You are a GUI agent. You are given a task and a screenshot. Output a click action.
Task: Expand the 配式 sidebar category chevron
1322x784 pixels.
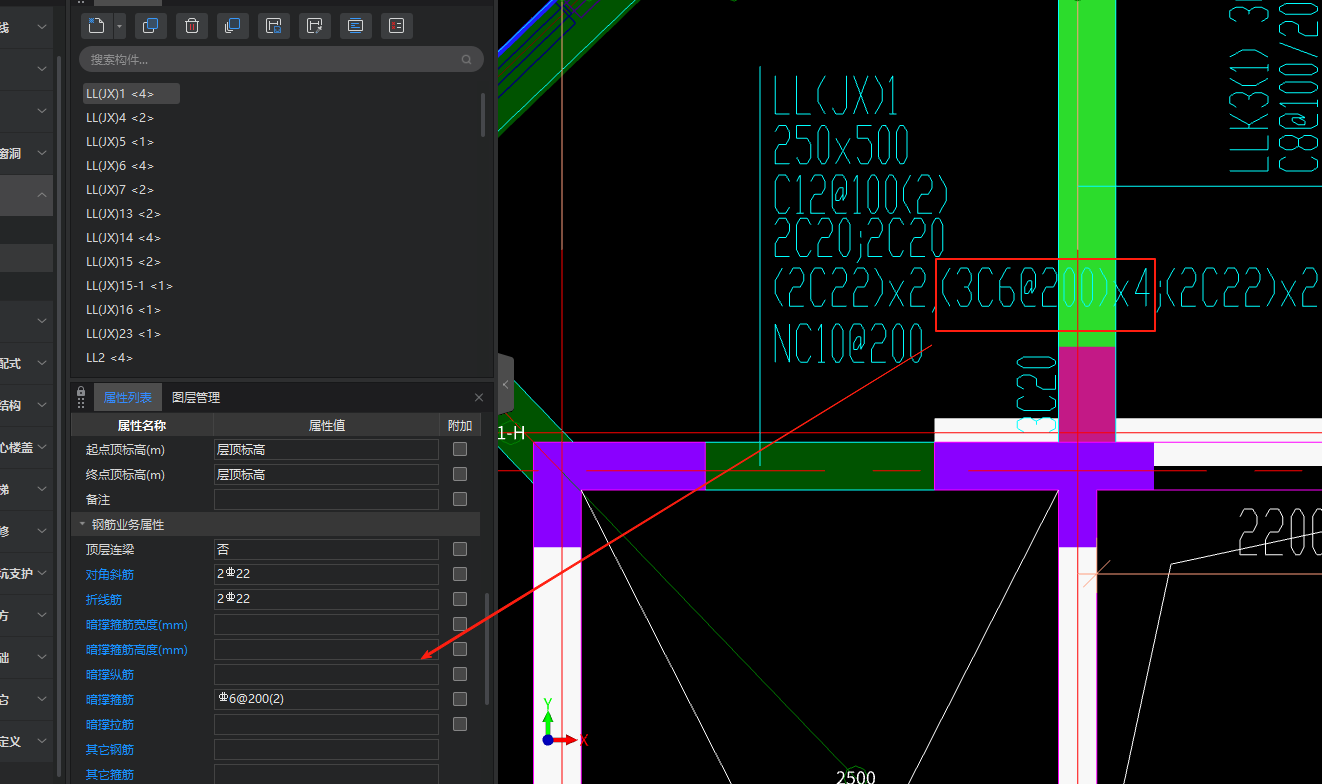42,363
